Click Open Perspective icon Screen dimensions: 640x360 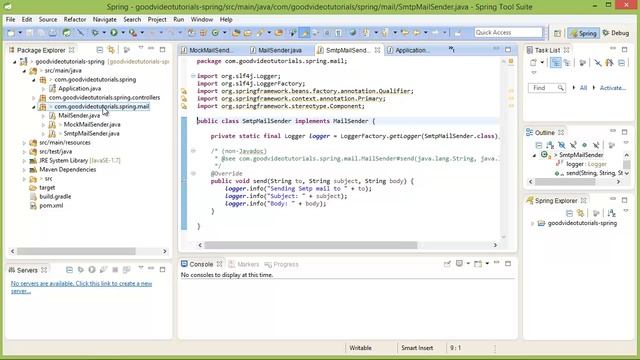(x=557, y=33)
